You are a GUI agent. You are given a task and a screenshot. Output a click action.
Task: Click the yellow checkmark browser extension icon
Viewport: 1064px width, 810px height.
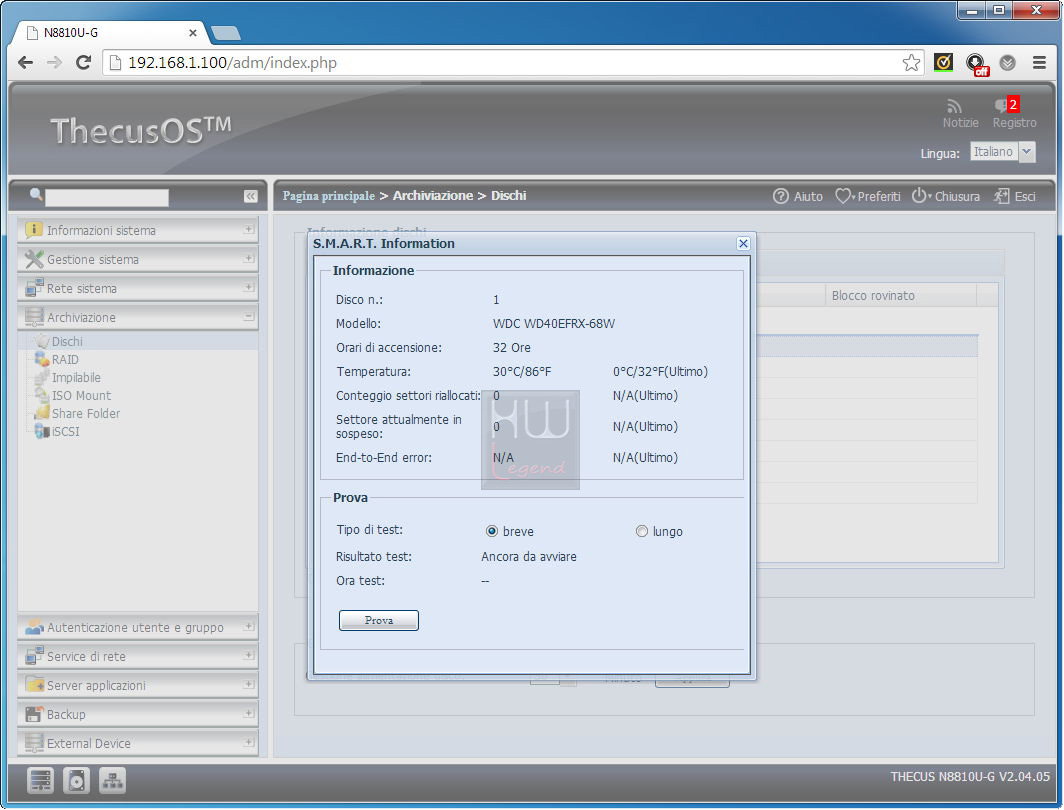[943, 63]
